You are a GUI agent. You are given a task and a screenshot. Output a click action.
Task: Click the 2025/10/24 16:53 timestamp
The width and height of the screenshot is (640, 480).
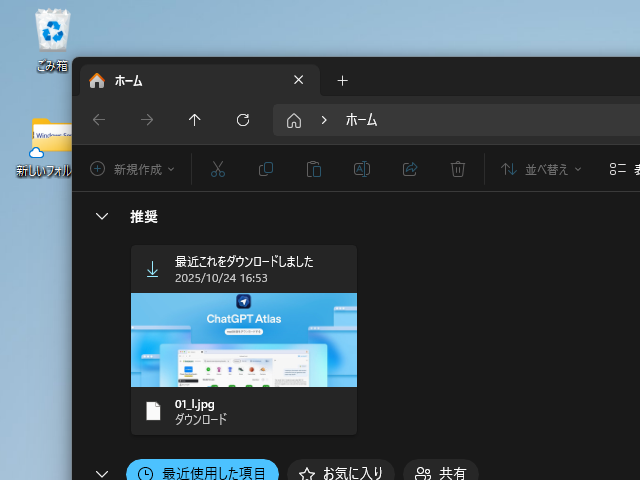click(221, 278)
